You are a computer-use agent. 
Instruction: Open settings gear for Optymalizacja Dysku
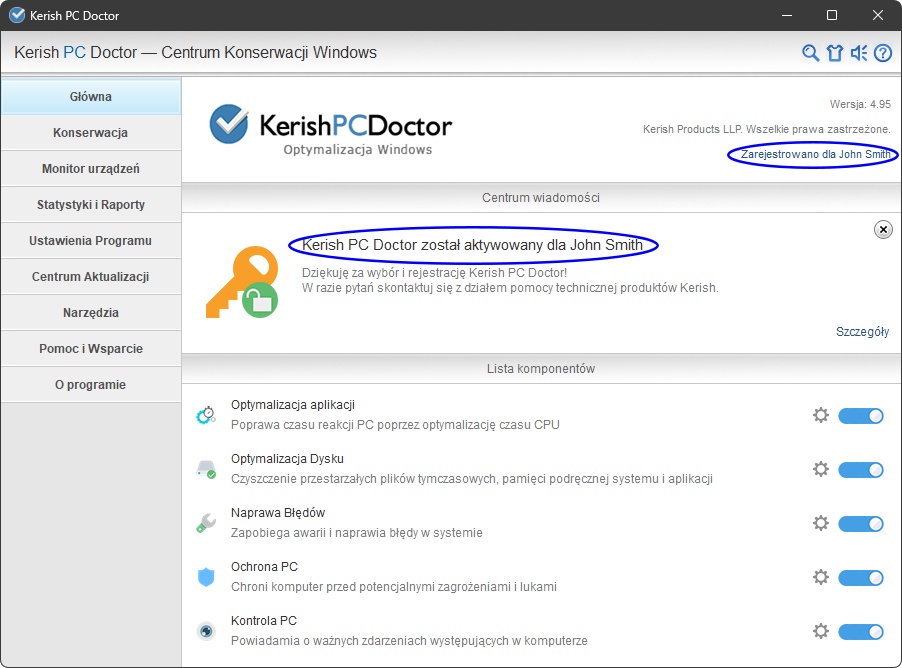point(821,469)
